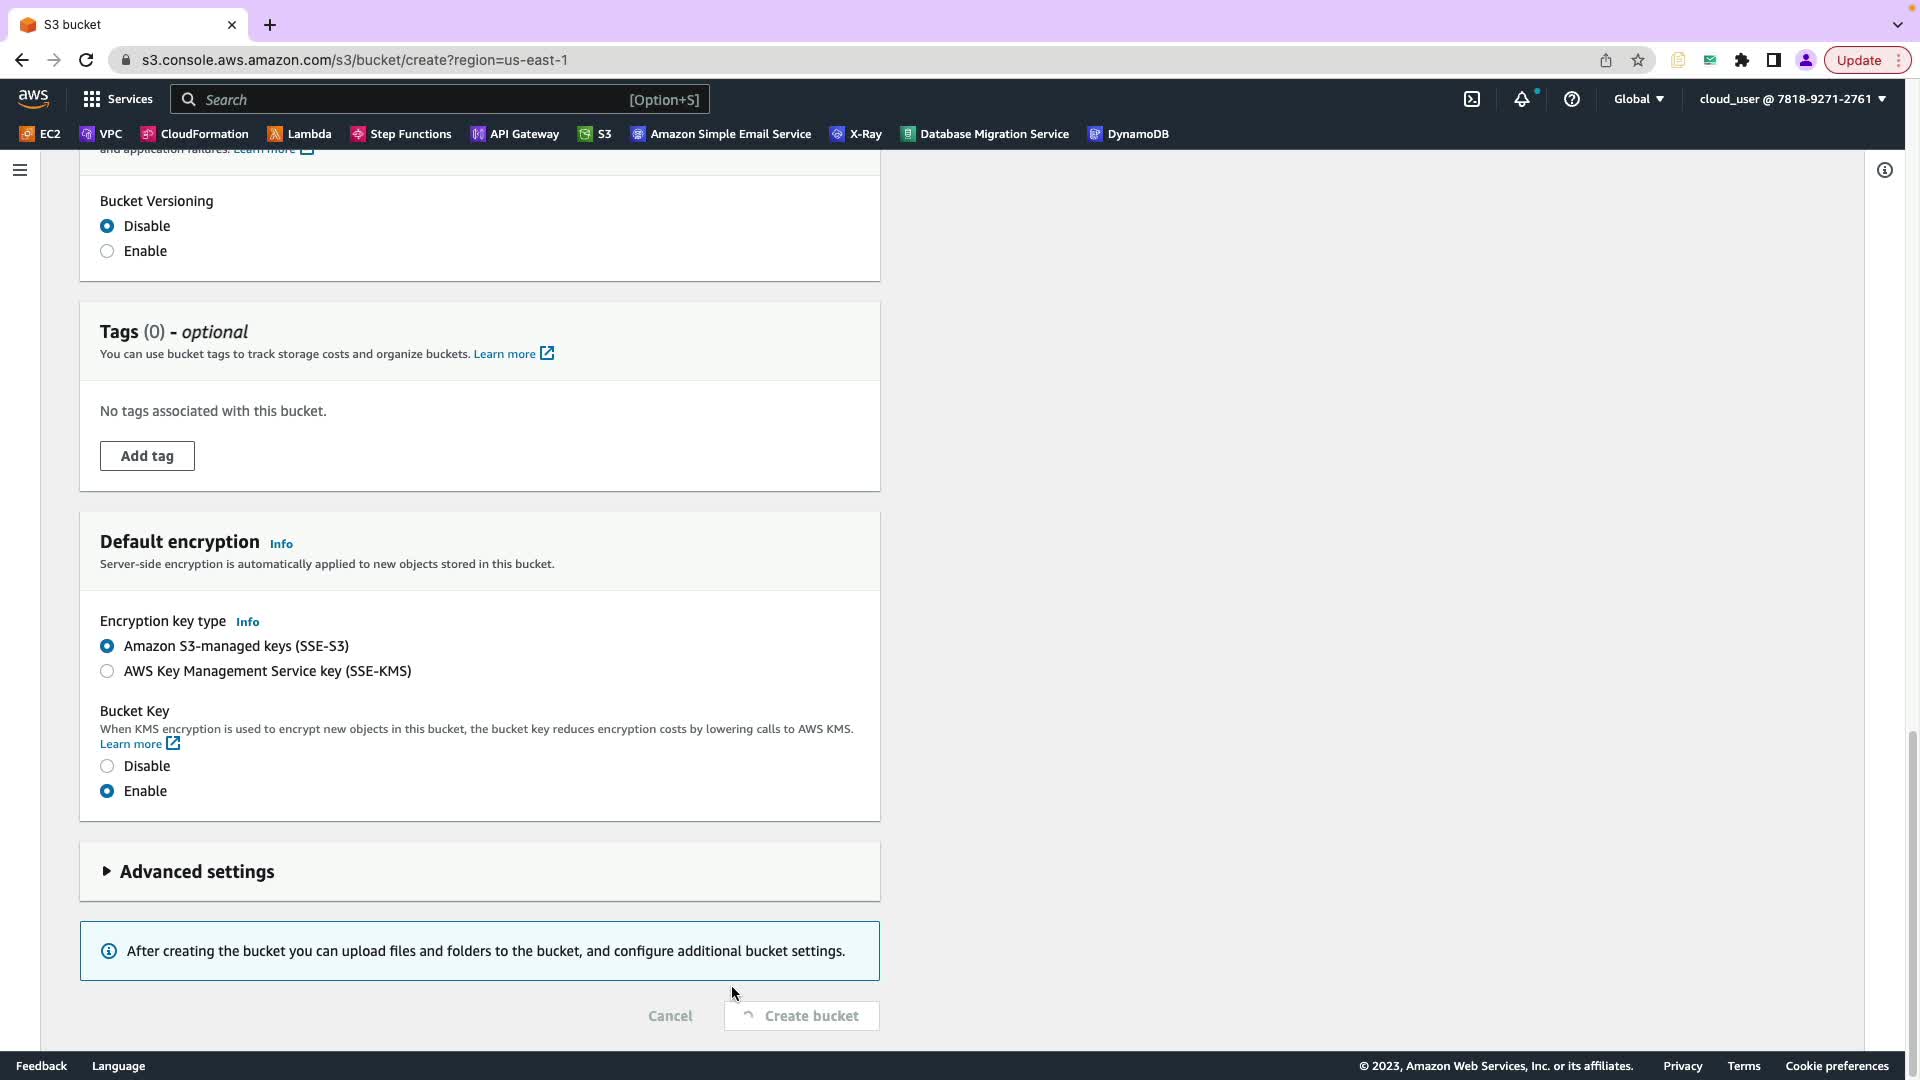Select AWS KMS key (SSE-KMS) encryption
Screen dimensions: 1920x1080
point(107,671)
